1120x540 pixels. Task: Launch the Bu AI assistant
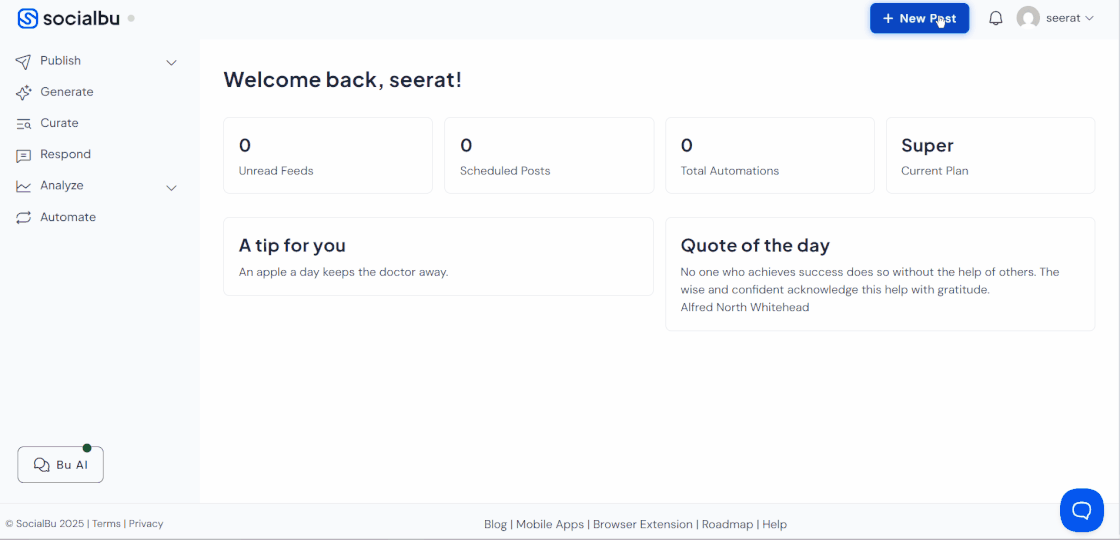coord(60,465)
